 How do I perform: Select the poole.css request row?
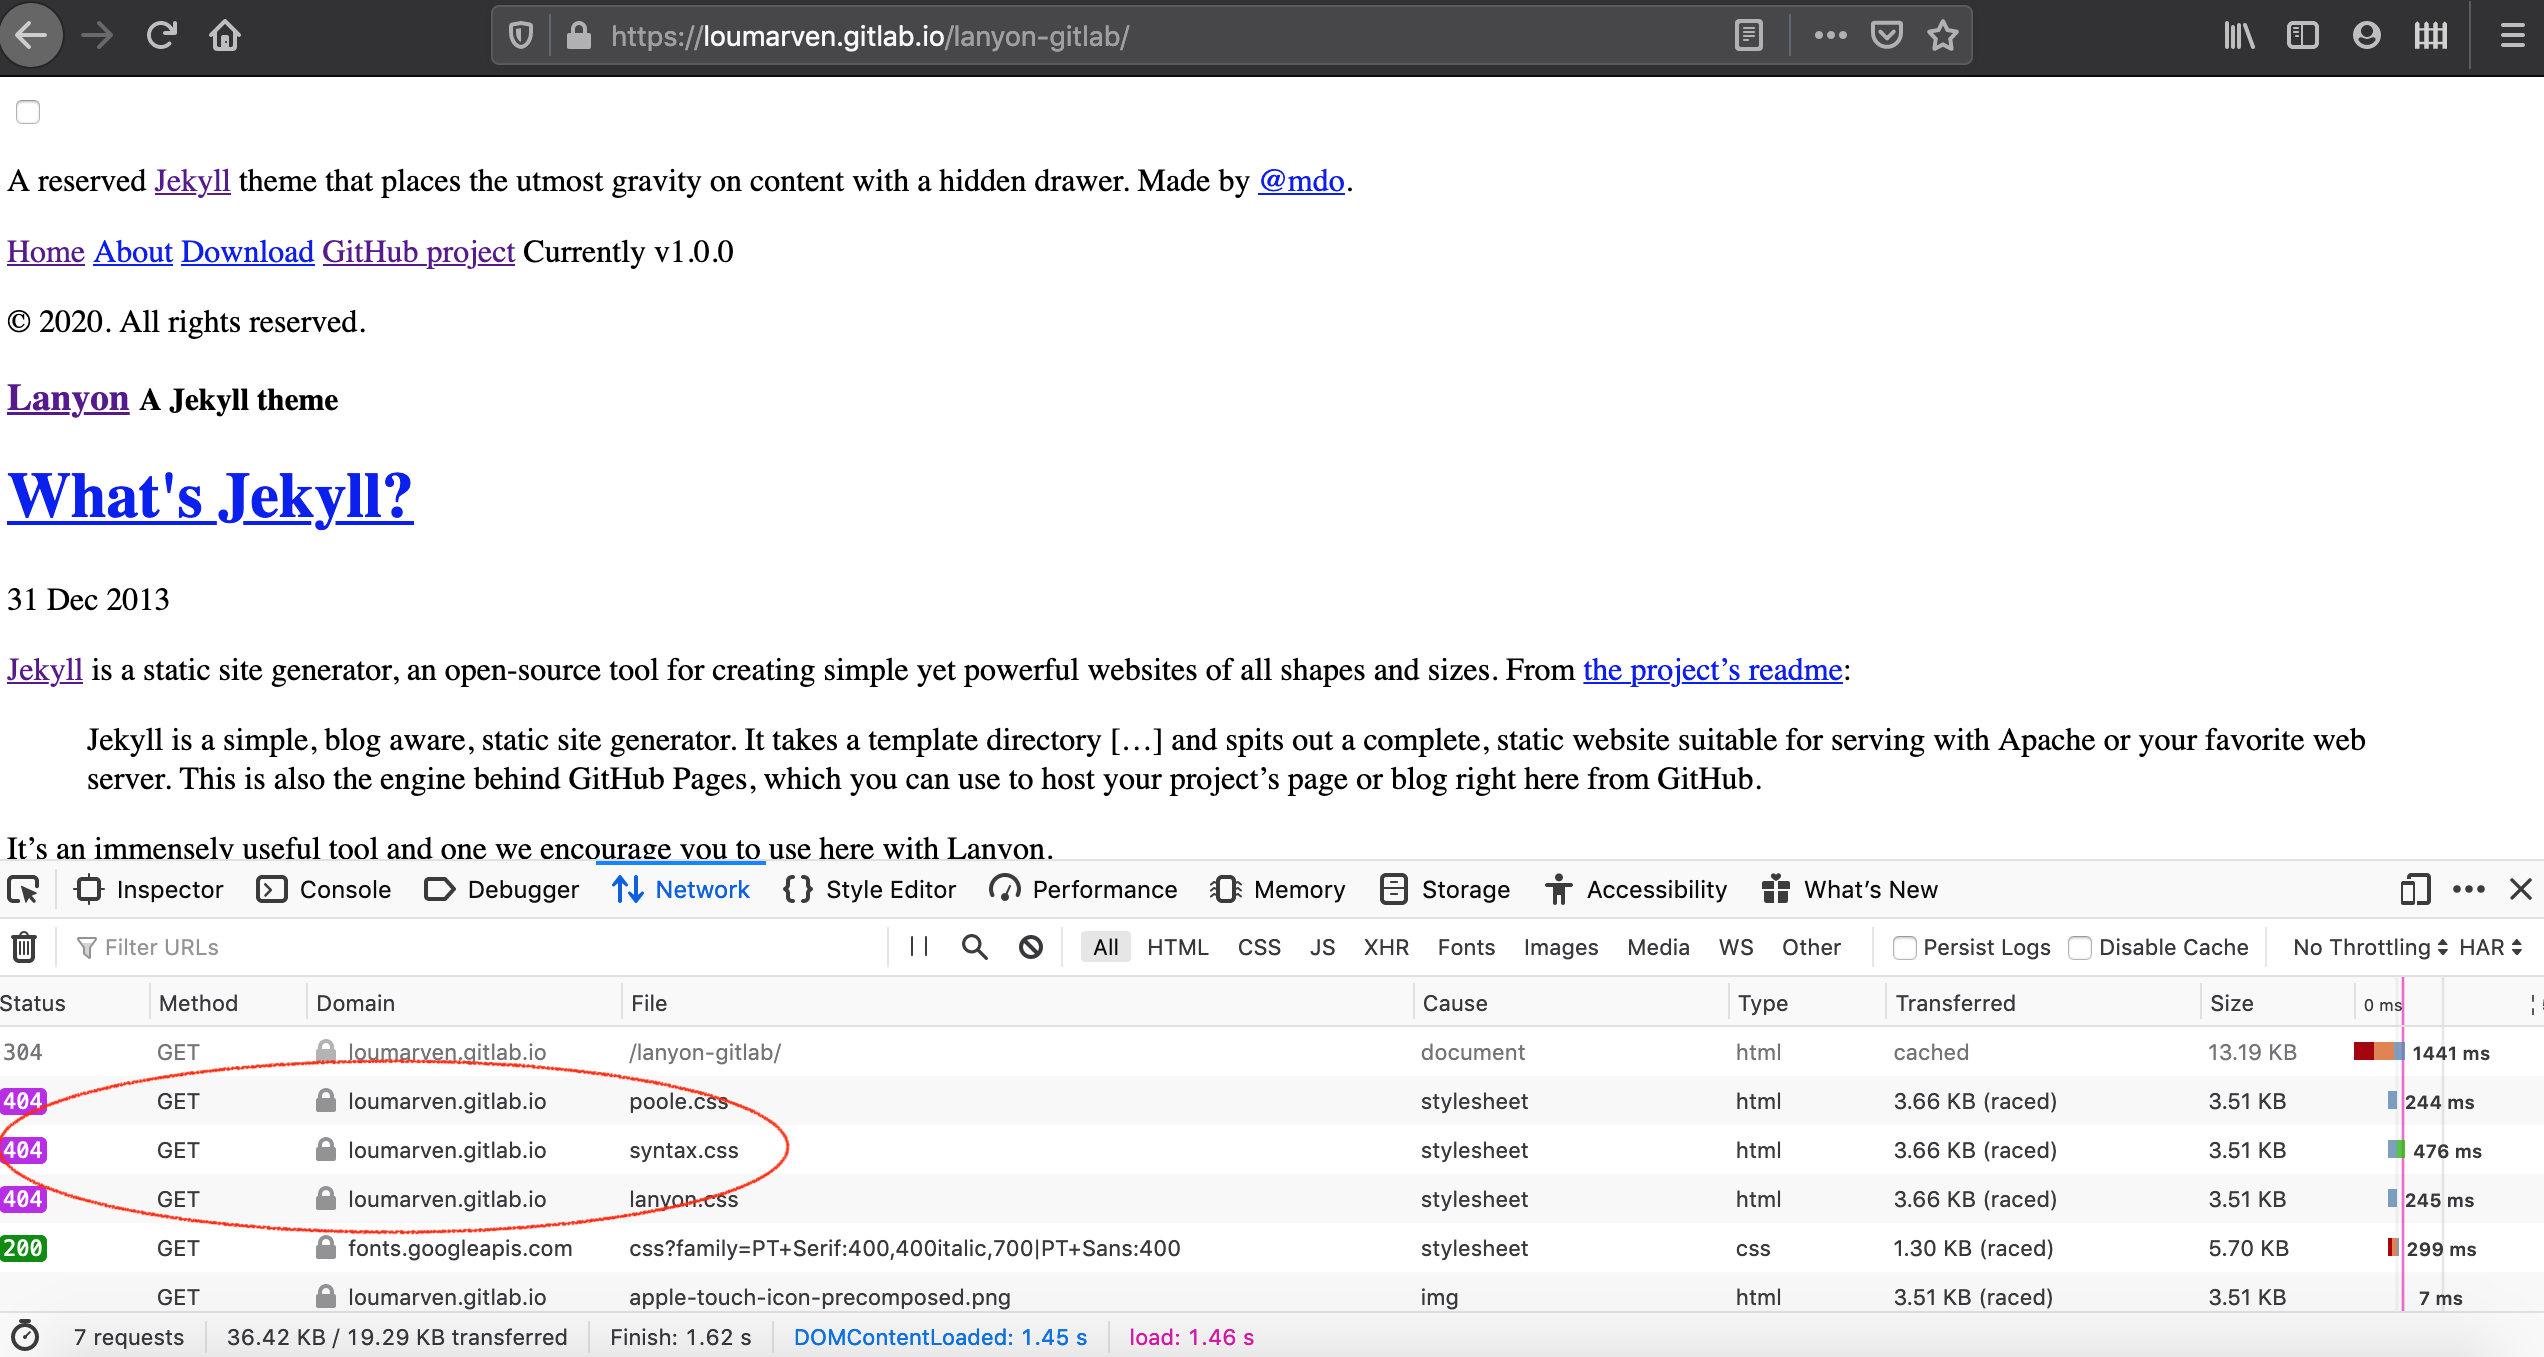point(1272,1101)
